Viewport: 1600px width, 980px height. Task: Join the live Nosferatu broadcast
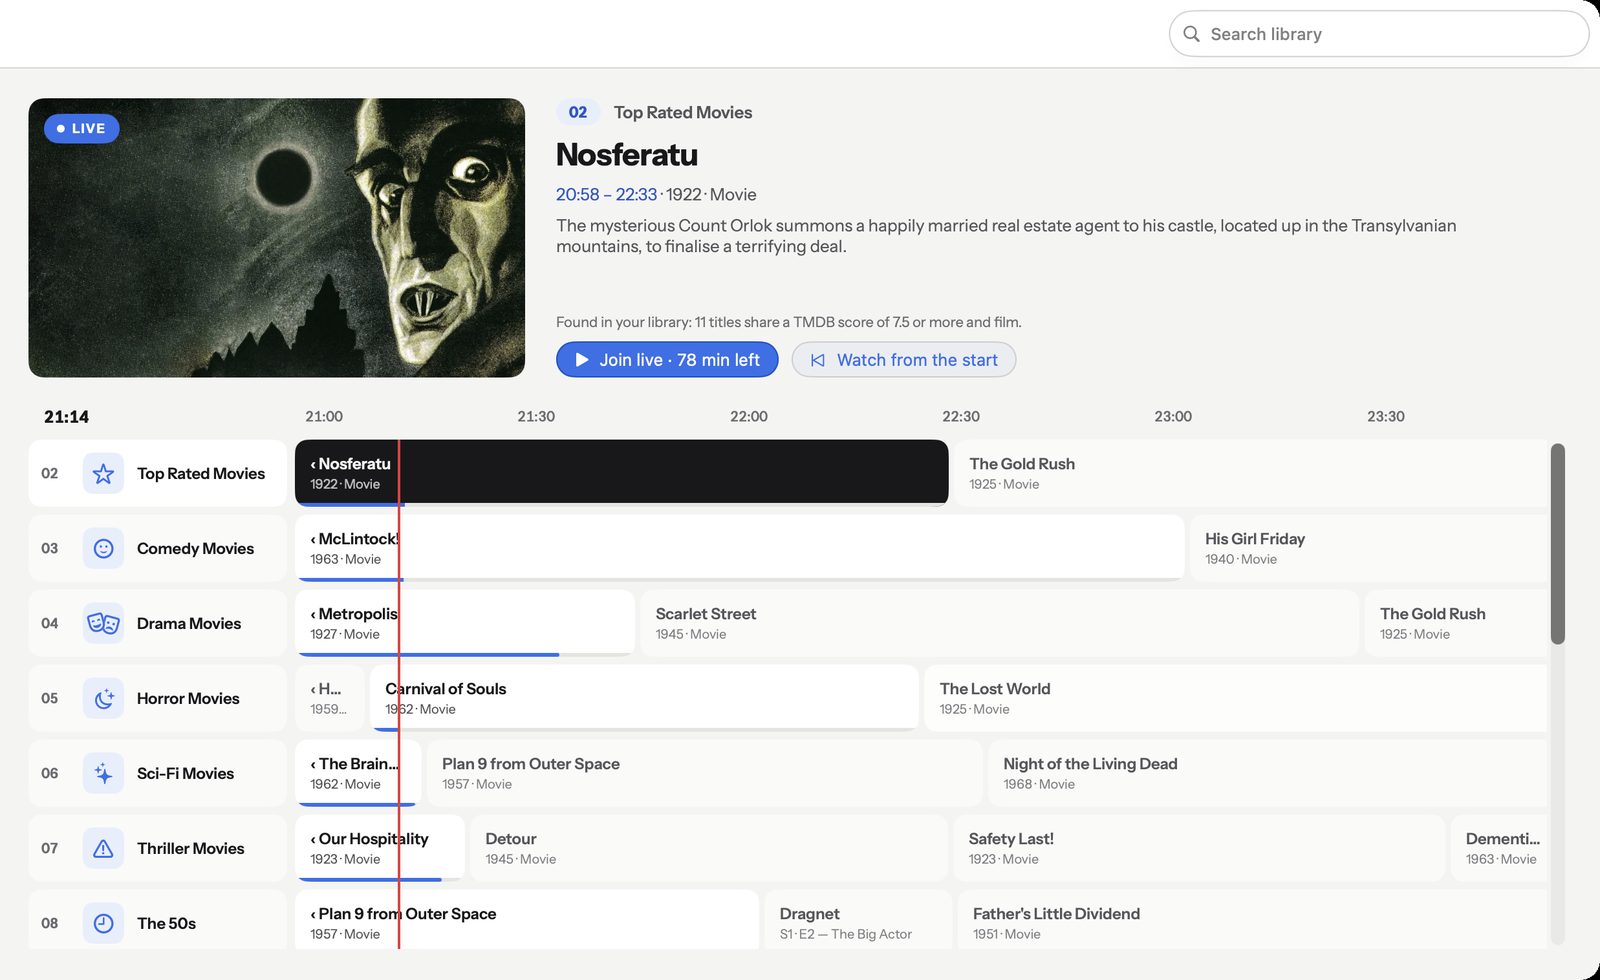[x=667, y=360]
